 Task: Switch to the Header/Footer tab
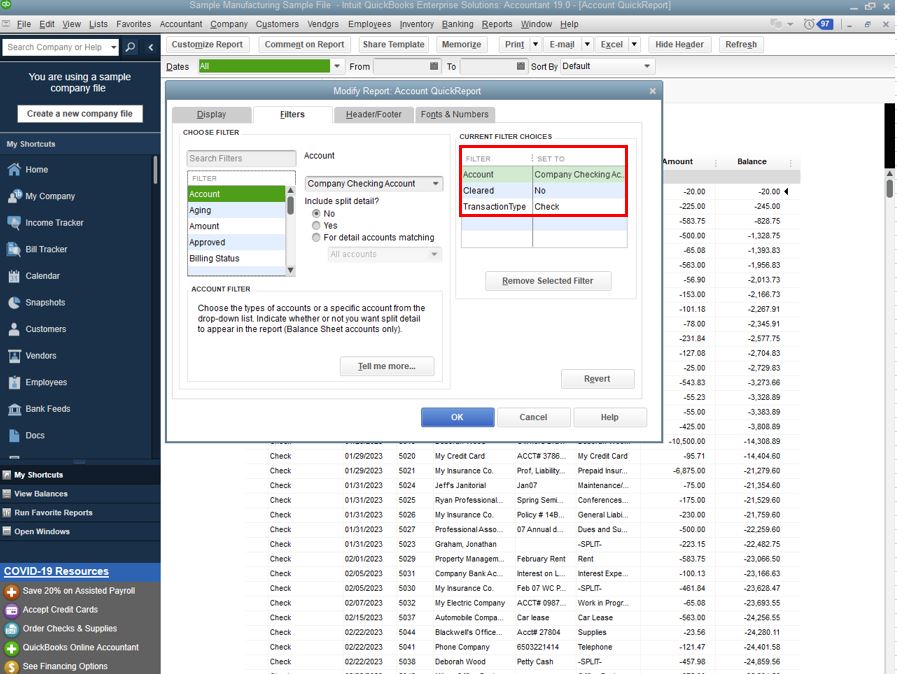tap(374, 114)
